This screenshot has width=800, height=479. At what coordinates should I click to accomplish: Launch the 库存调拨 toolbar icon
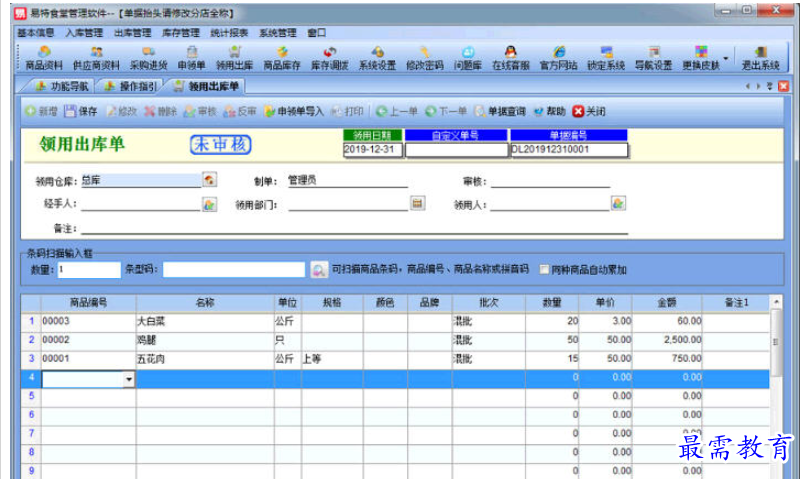[x=329, y=57]
